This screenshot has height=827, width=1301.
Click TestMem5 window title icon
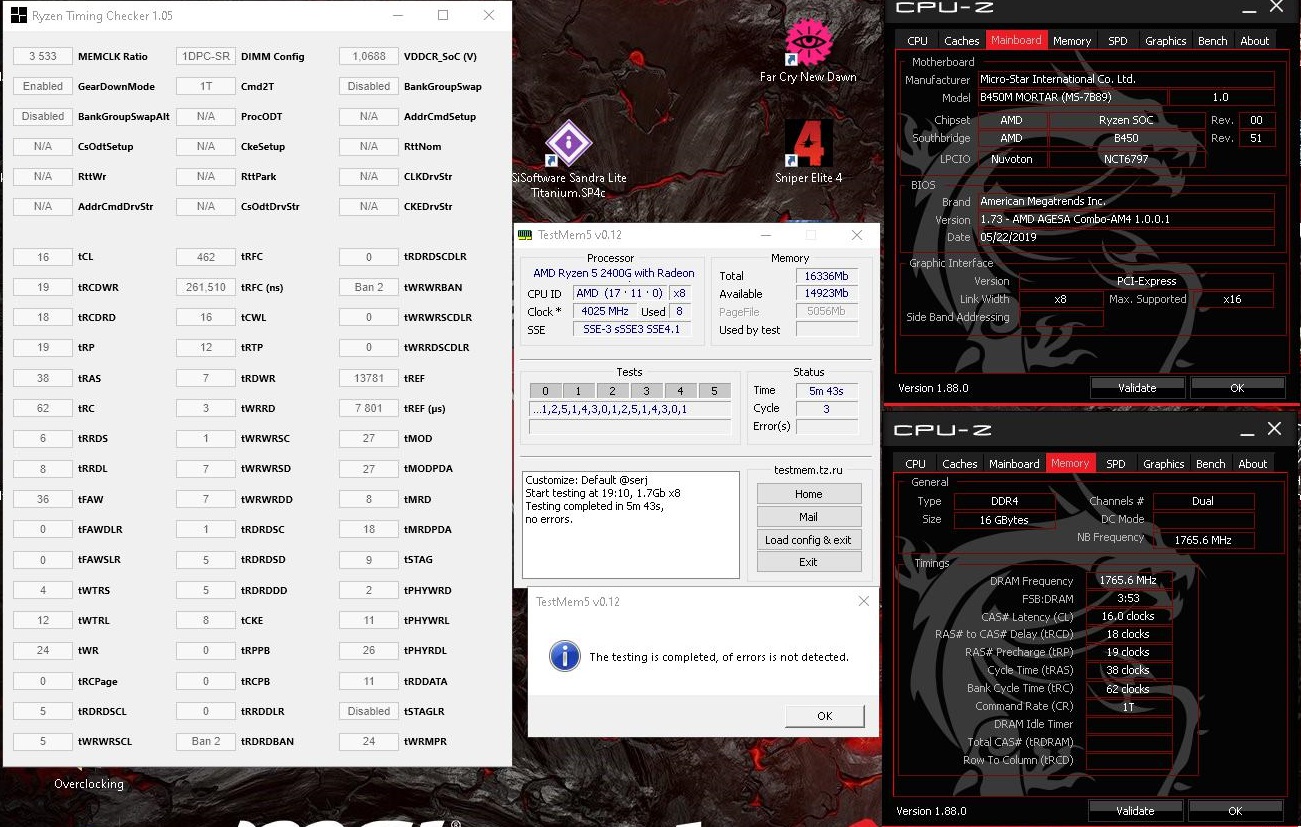524,235
